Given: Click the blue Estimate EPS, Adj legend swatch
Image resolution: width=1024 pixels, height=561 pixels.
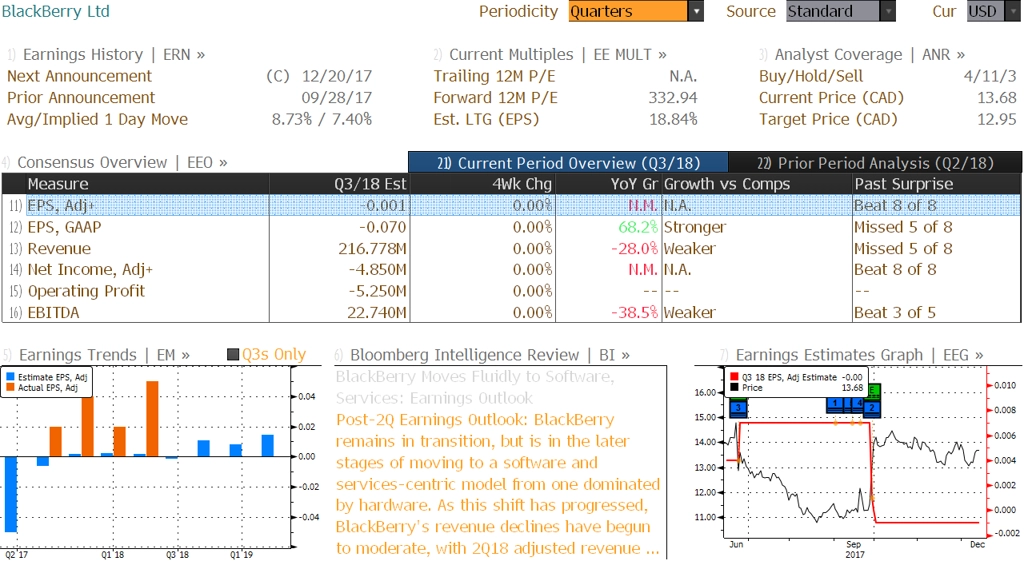Looking at the screenshot, I should tap(10, 377).
